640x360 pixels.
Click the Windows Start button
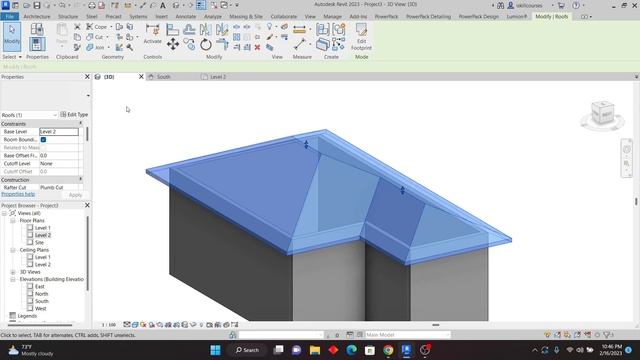pos(216,350)
